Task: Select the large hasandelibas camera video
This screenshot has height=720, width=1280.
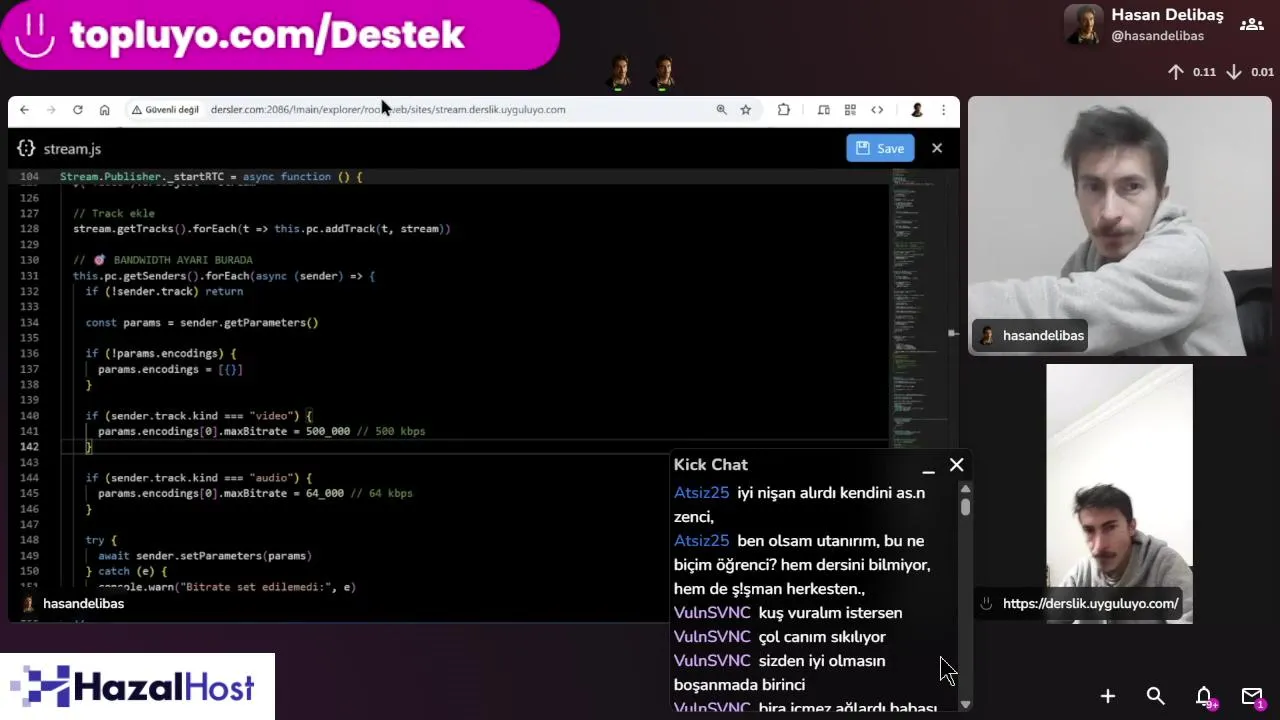Action: coord(1120,226)
